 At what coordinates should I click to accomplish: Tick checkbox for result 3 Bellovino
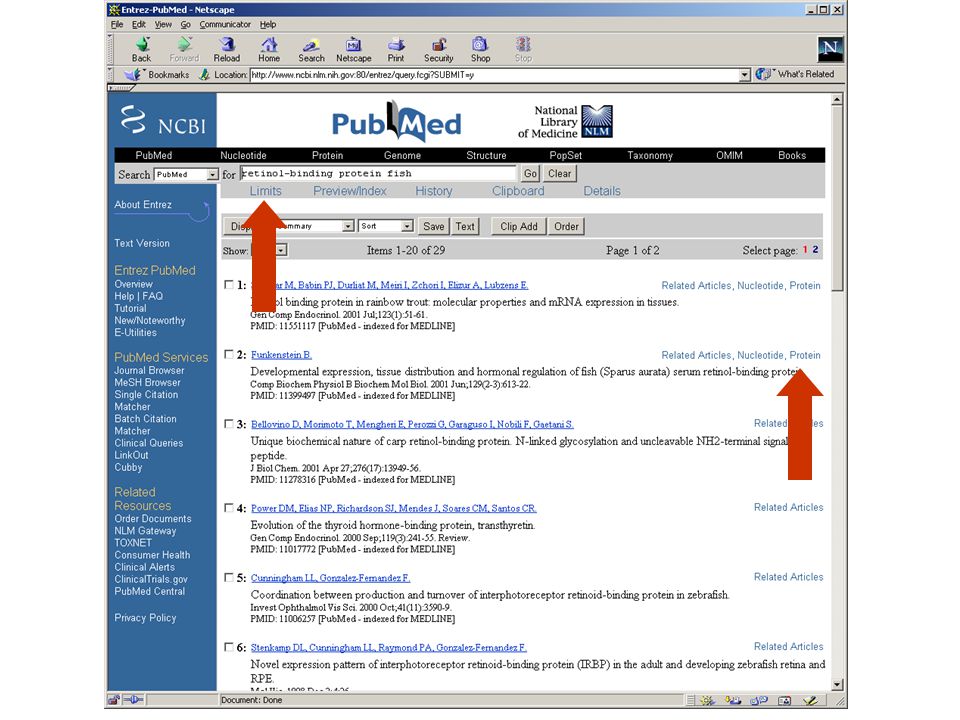(x=229, y=424)
